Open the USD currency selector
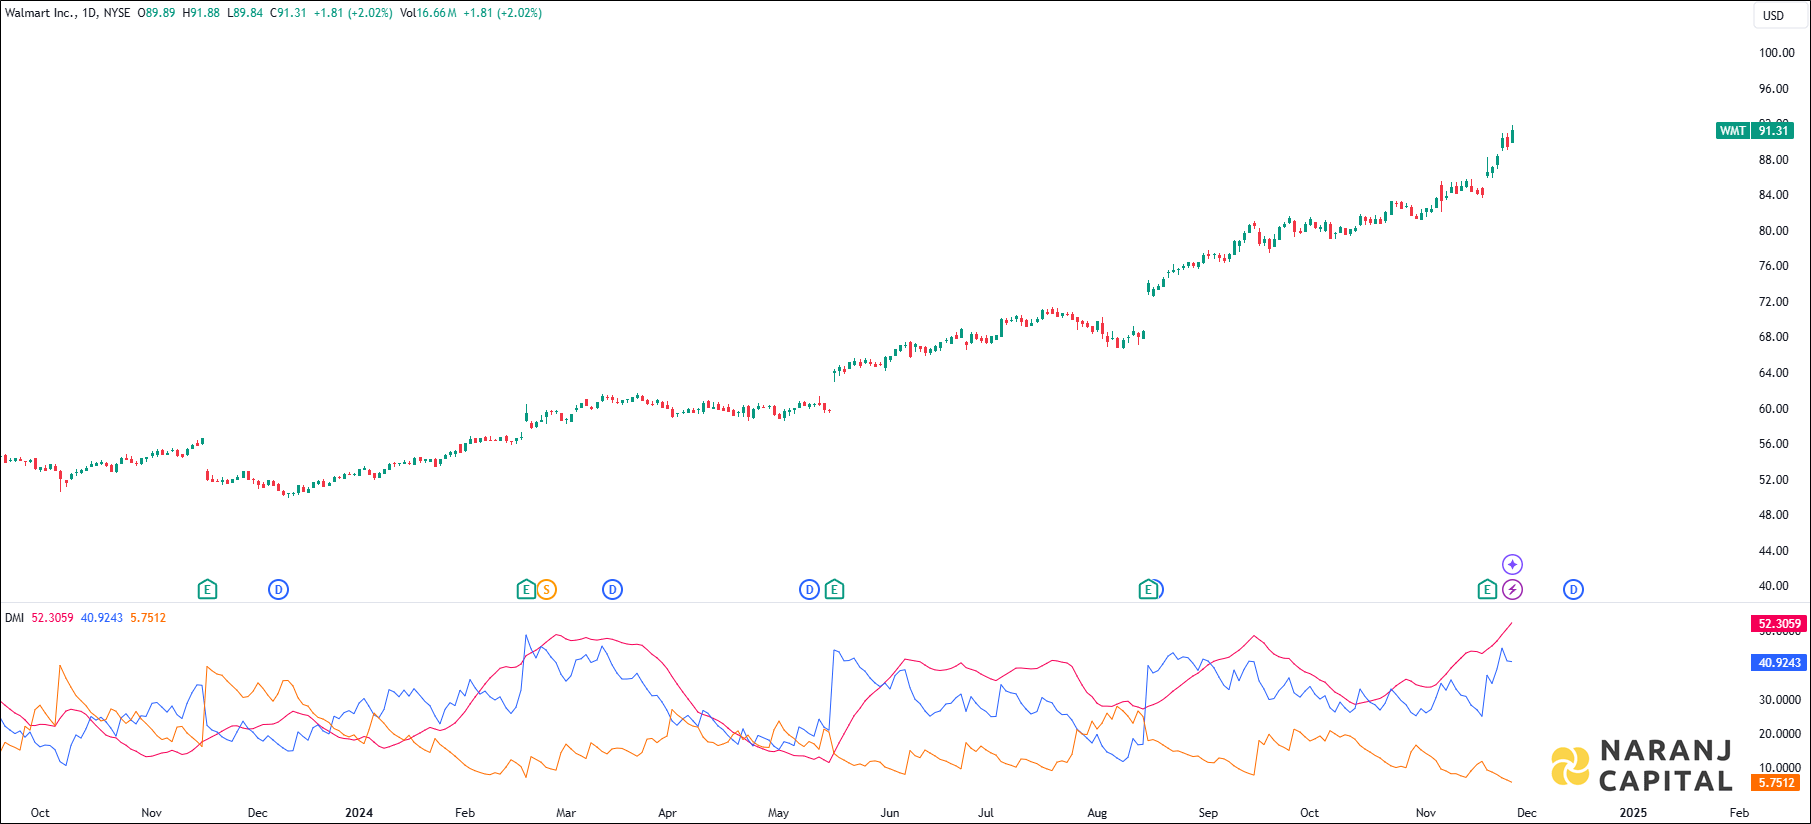This screenshot has height=824, width=1811. [1773, 16]
